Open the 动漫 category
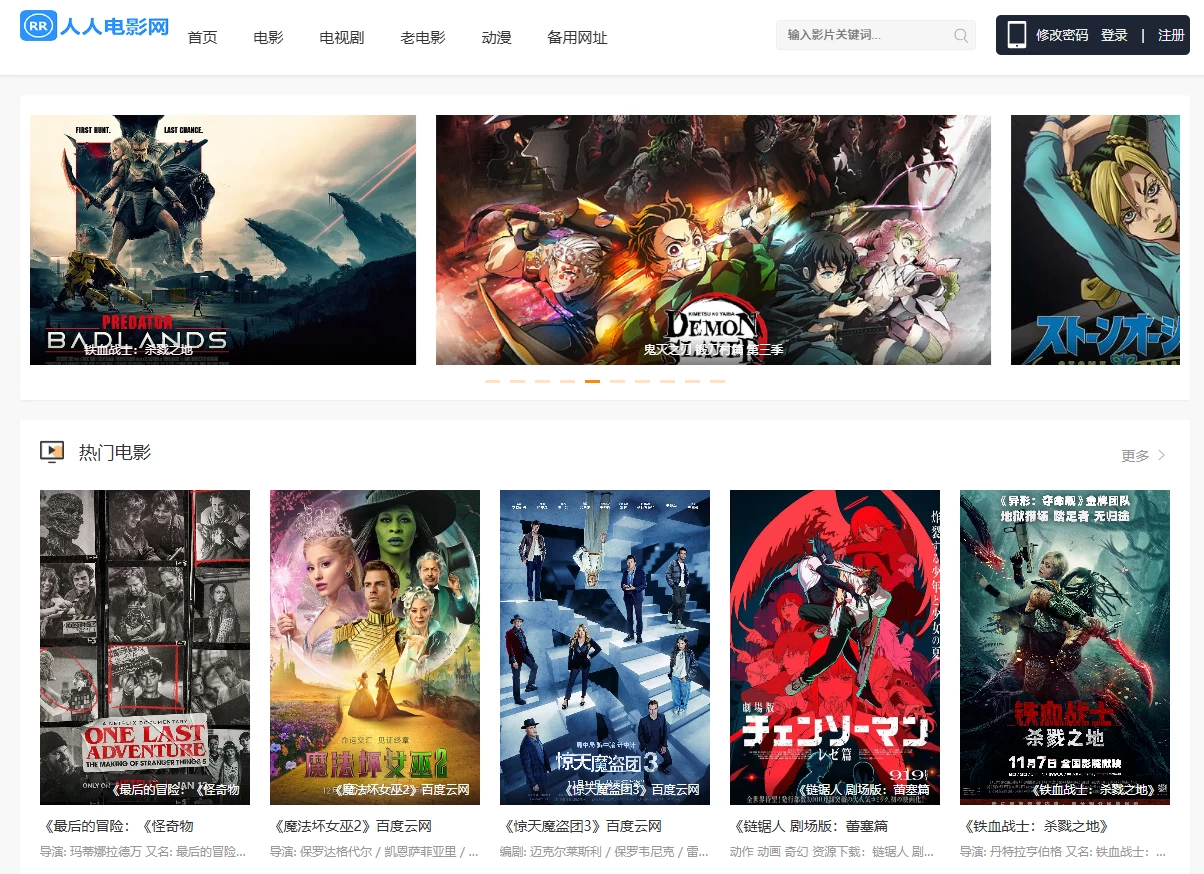This screenshot has width=1204, height=874. [496, 38]
